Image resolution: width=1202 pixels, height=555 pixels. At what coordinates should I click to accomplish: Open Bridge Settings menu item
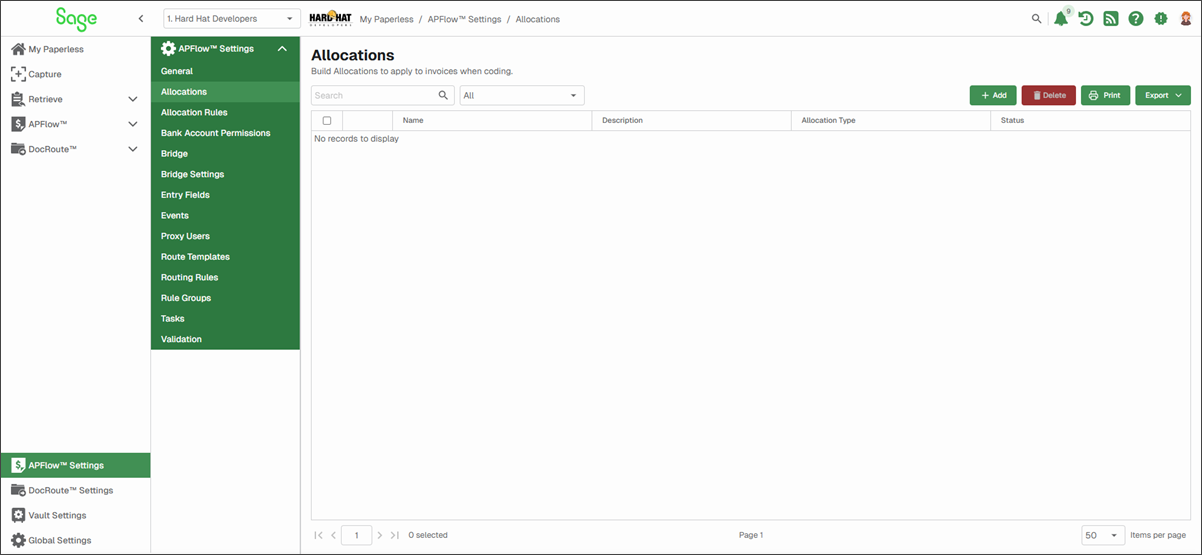pyautogui.click(x=225, y=174)
